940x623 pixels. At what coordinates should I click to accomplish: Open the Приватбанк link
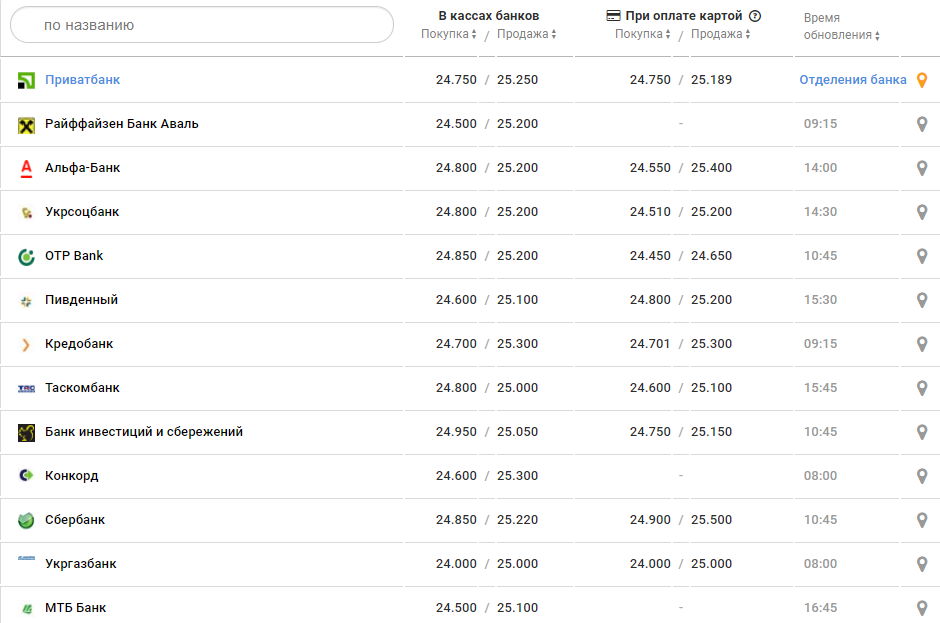[x=82, y=80]
